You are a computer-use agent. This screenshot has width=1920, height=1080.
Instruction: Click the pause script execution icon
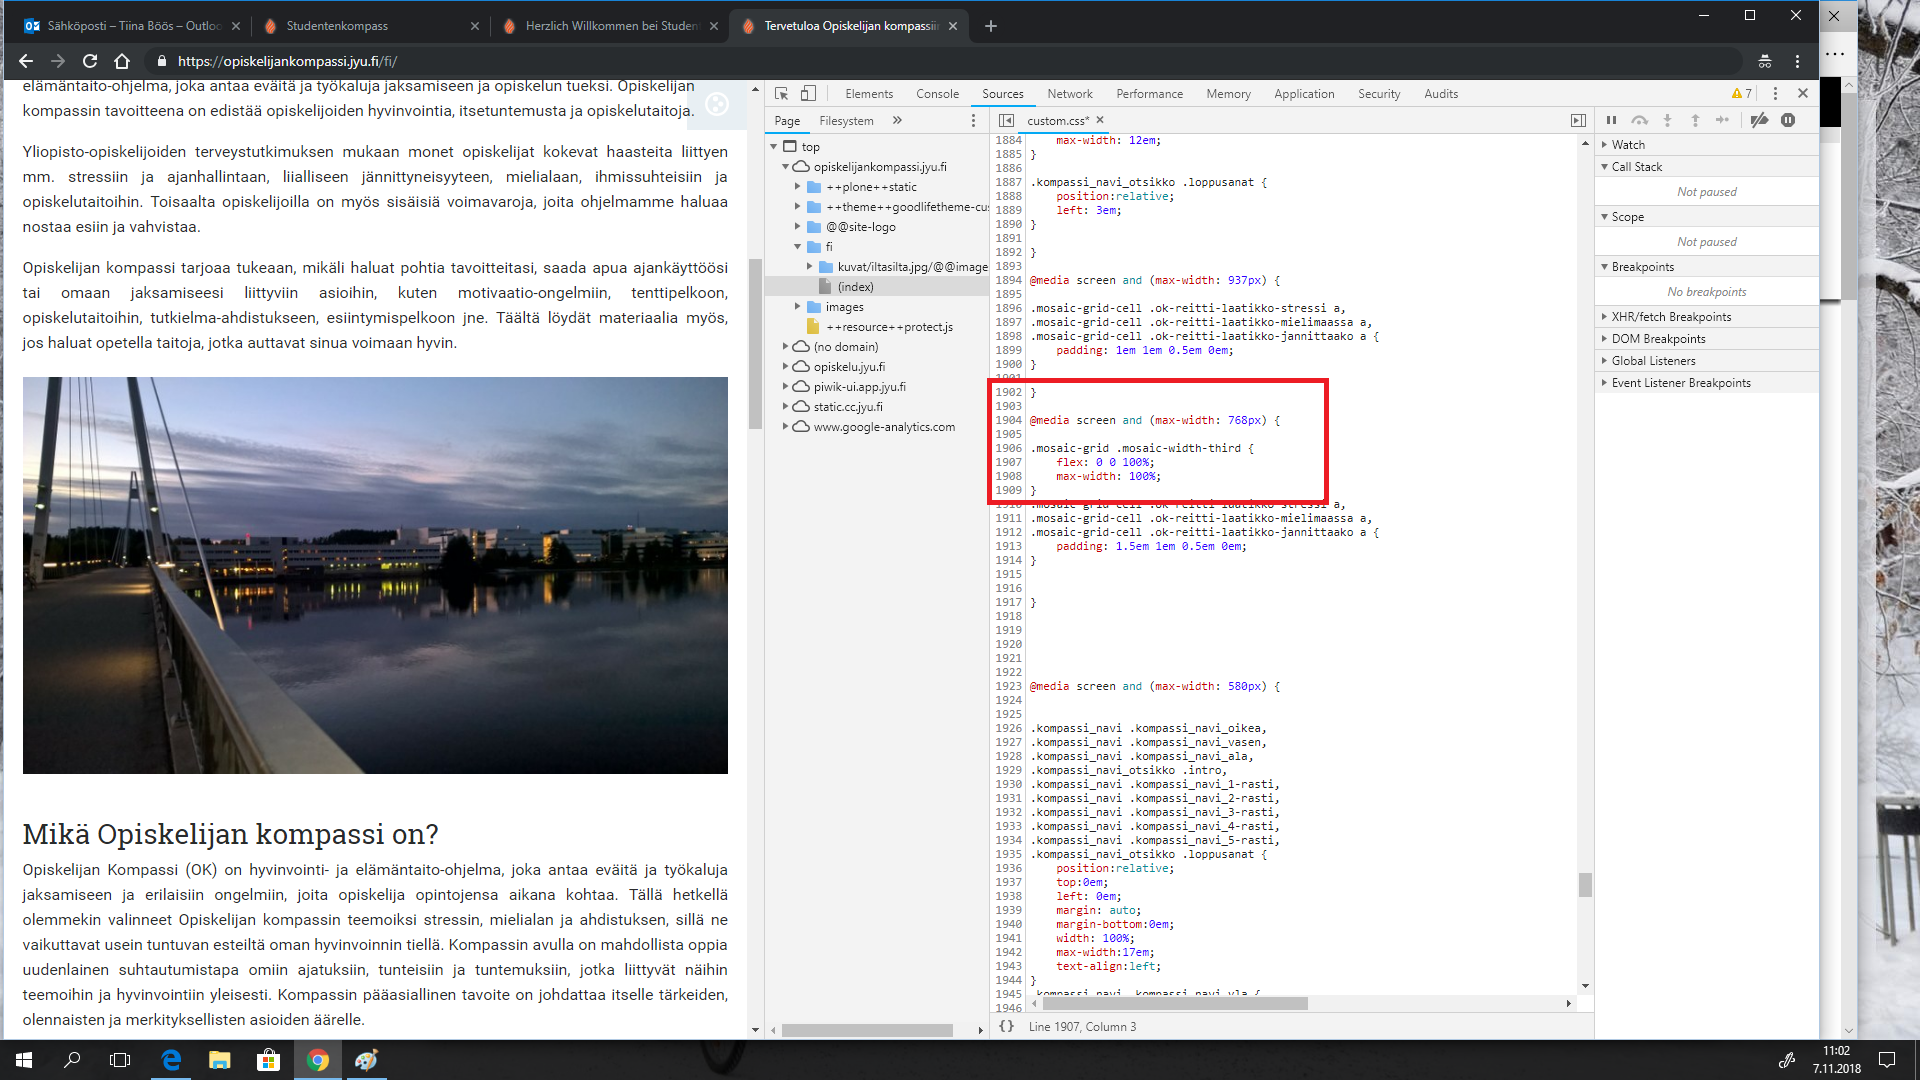(1610, 120)
